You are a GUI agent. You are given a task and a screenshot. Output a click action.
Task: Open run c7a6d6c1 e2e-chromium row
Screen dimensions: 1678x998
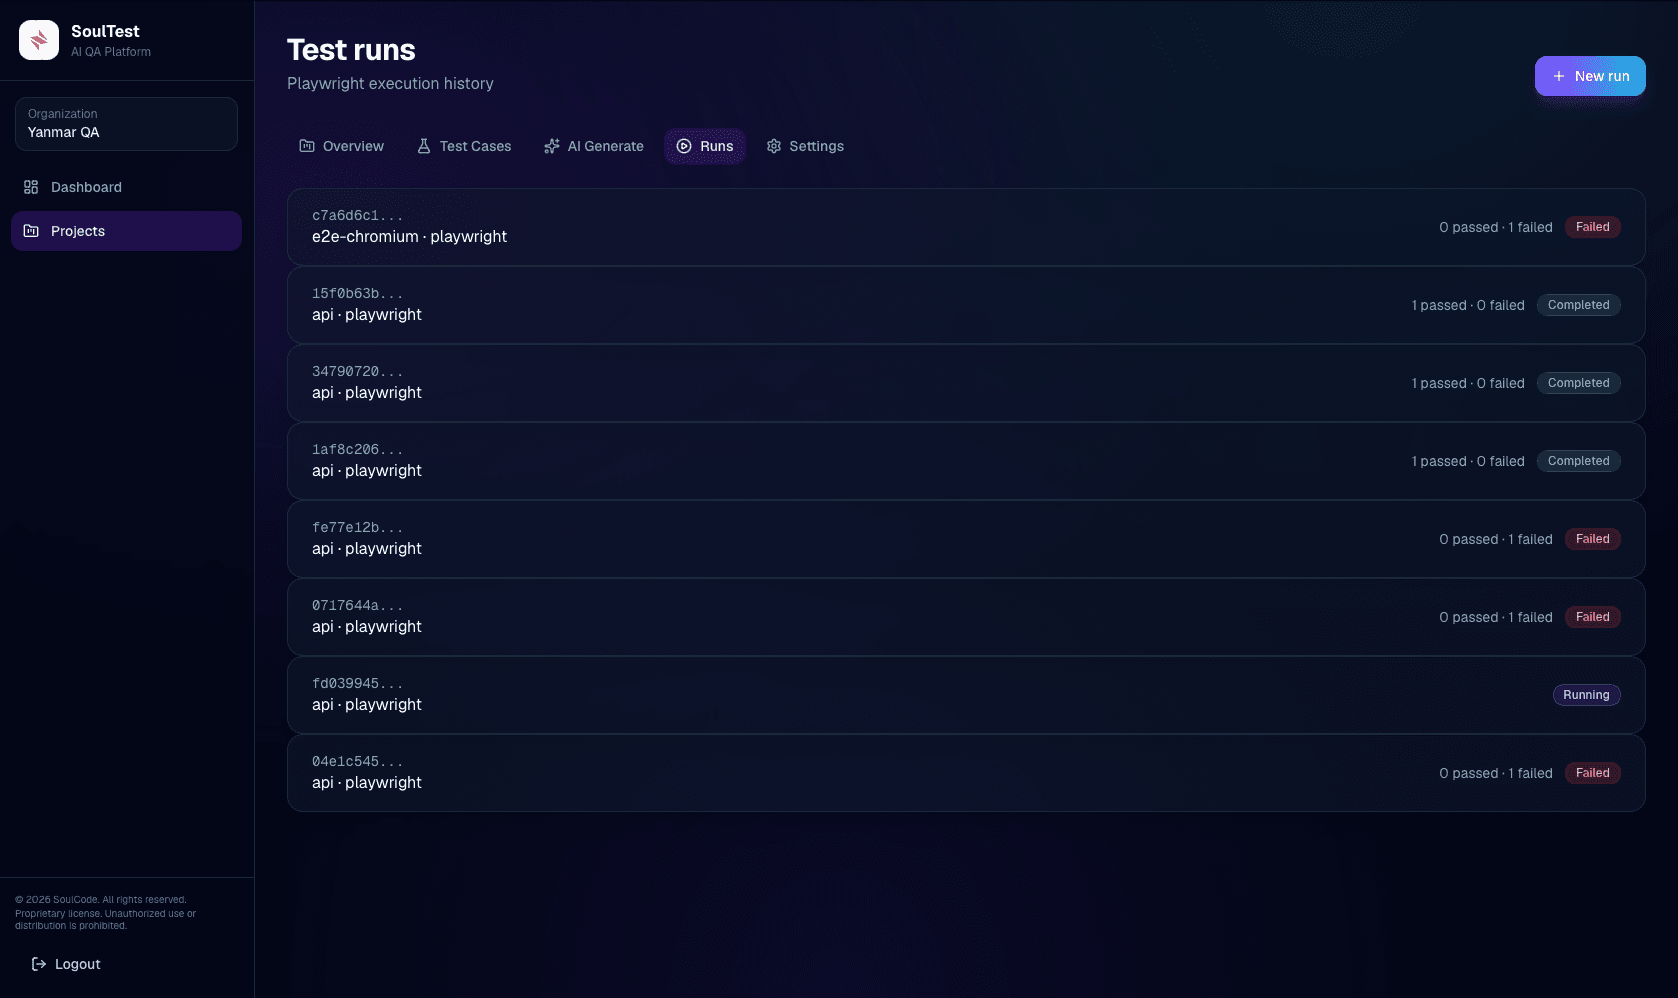[966, 227]
